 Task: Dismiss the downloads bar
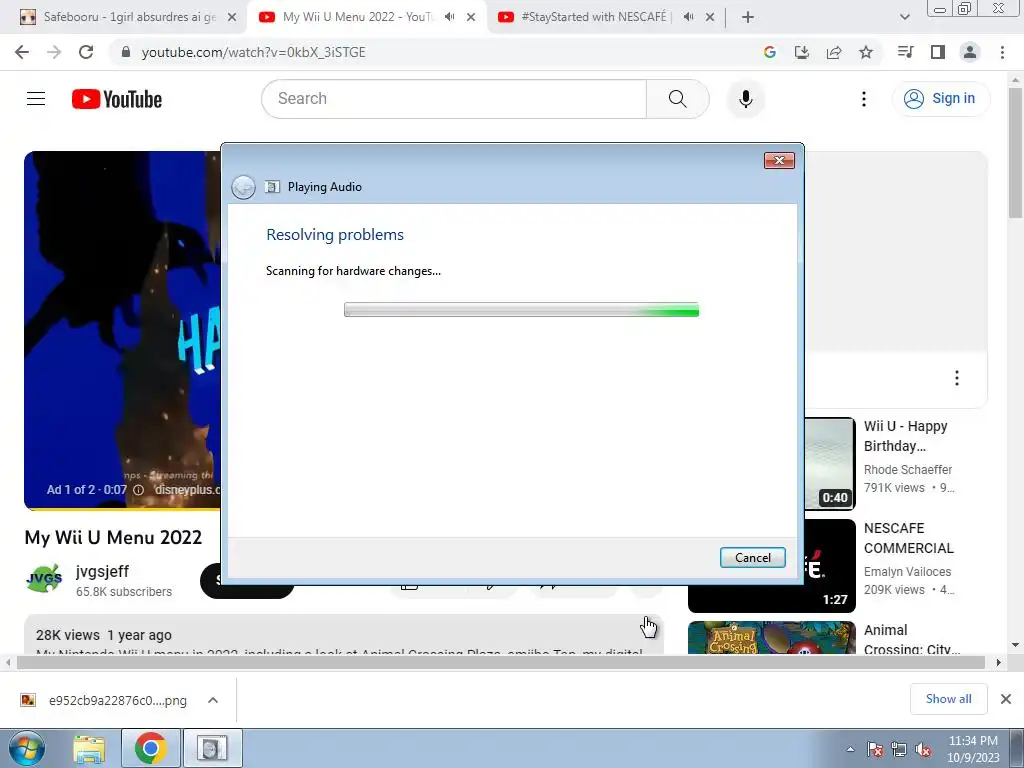(1006, 699)
